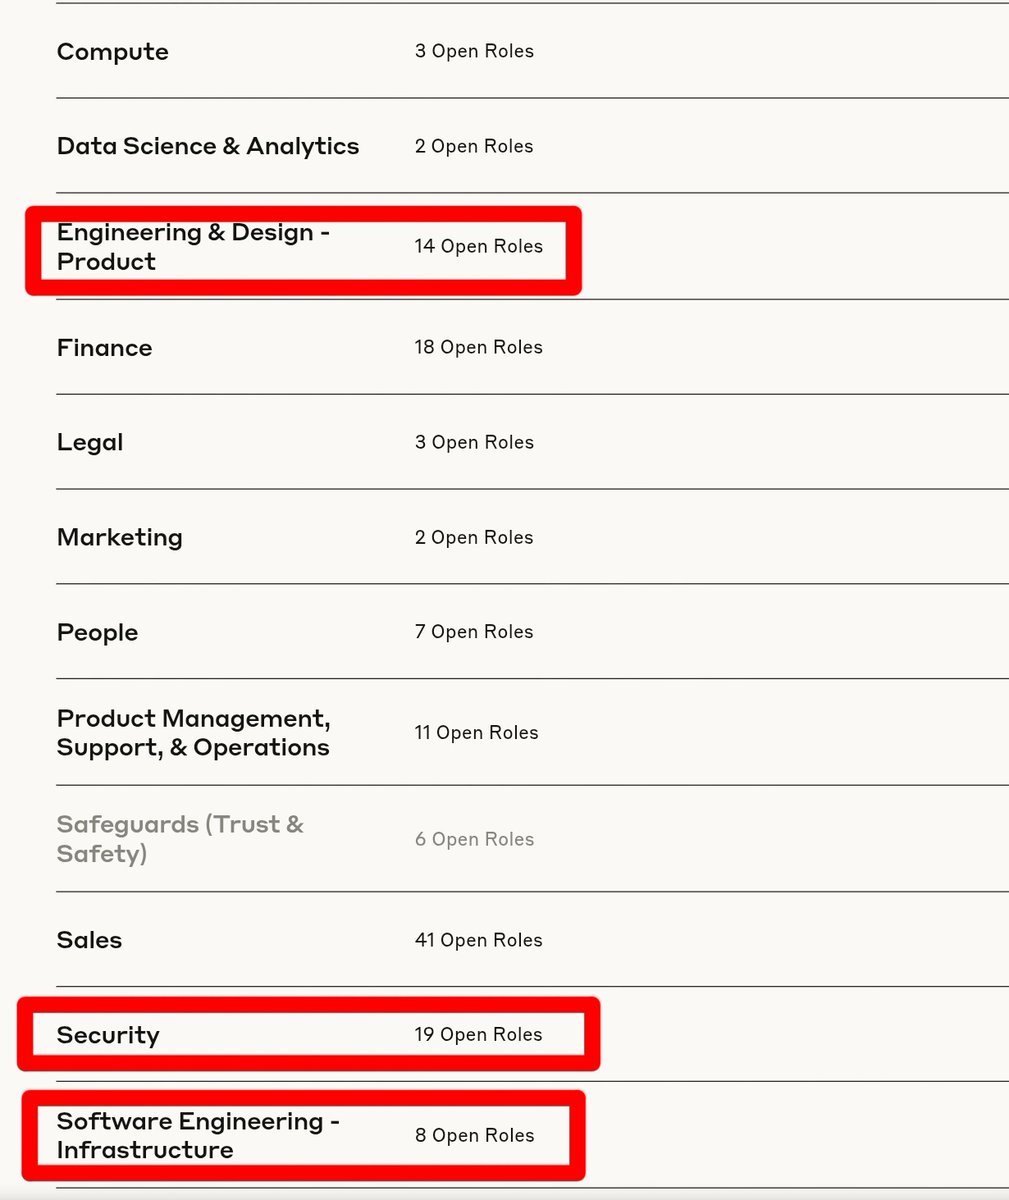Click the "7 Open Roles" count for People

[474, 632]
